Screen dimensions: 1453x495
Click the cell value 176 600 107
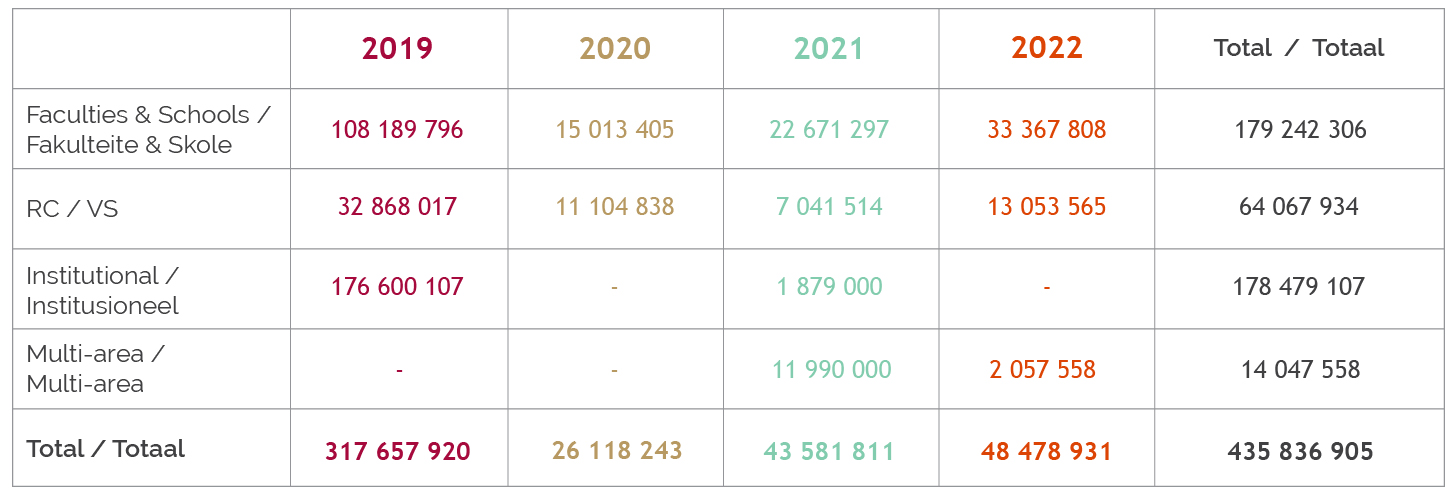(397, 287)
